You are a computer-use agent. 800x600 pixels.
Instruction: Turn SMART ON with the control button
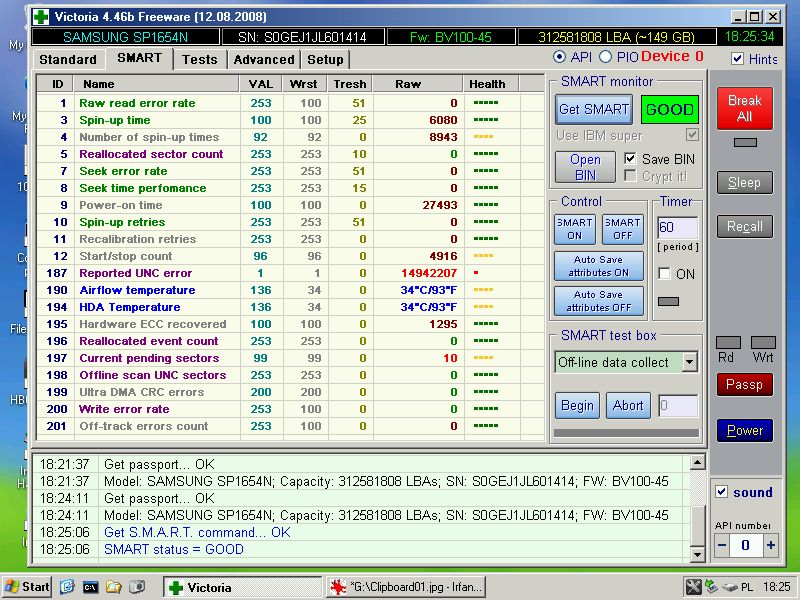(574, 229)
